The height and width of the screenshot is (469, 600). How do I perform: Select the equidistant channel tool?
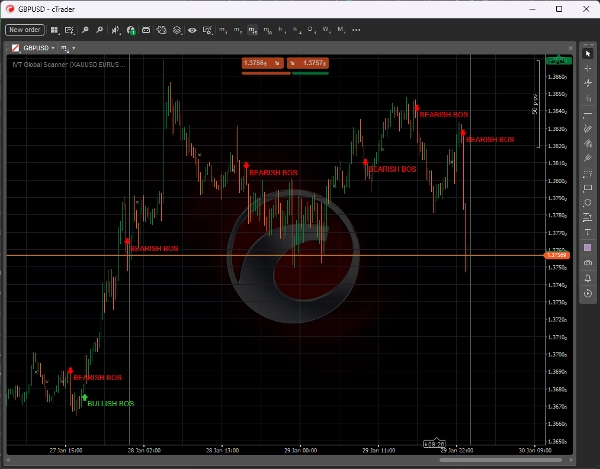[588, 143]
